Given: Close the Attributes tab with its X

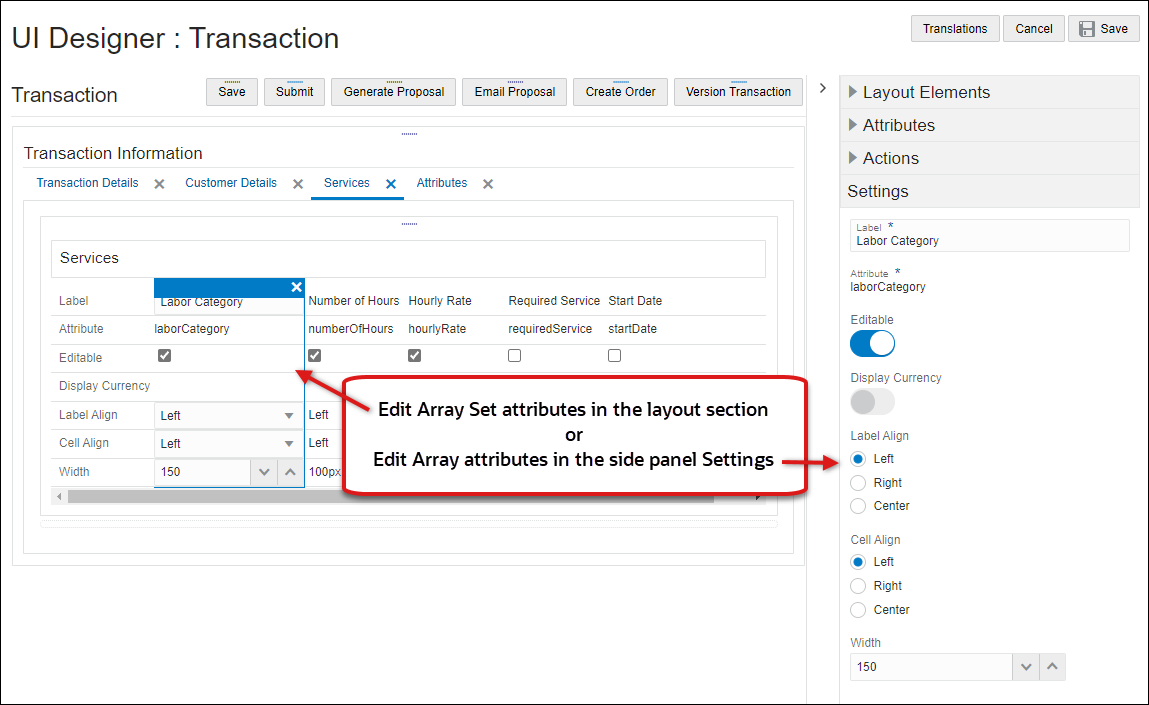Looking at the screenshot, I should [x=487, y=183].
